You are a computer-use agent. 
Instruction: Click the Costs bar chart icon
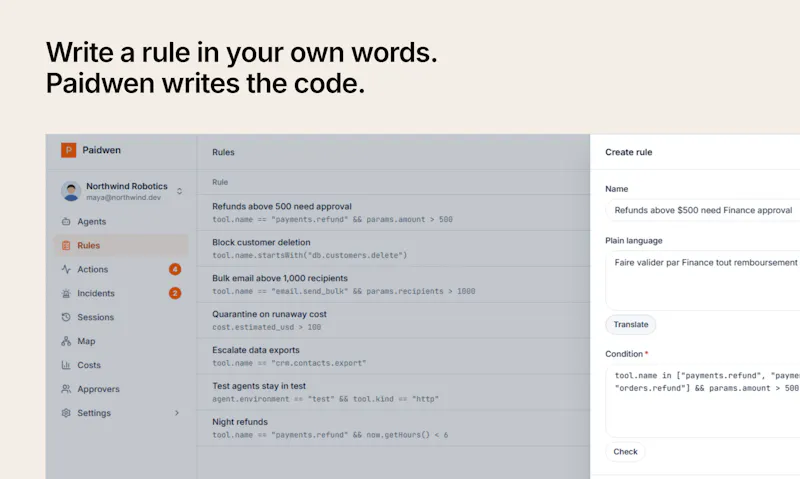click(x=66, y=365)
